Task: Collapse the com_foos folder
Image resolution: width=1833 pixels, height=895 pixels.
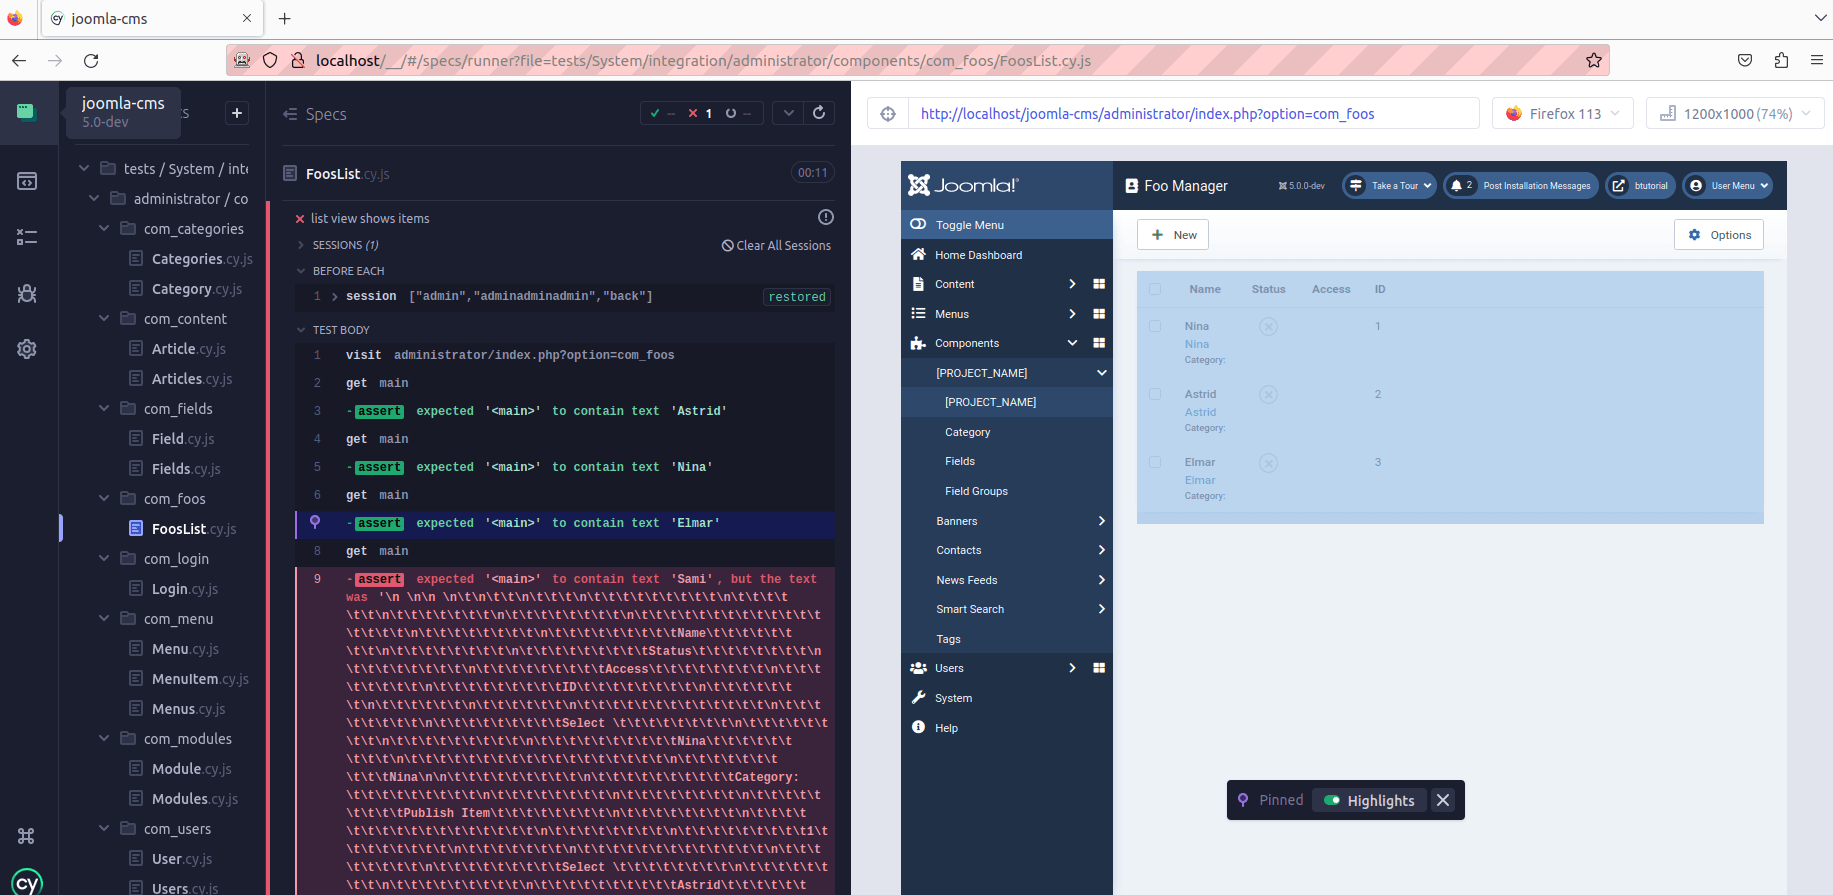Action: coord(104,498)
